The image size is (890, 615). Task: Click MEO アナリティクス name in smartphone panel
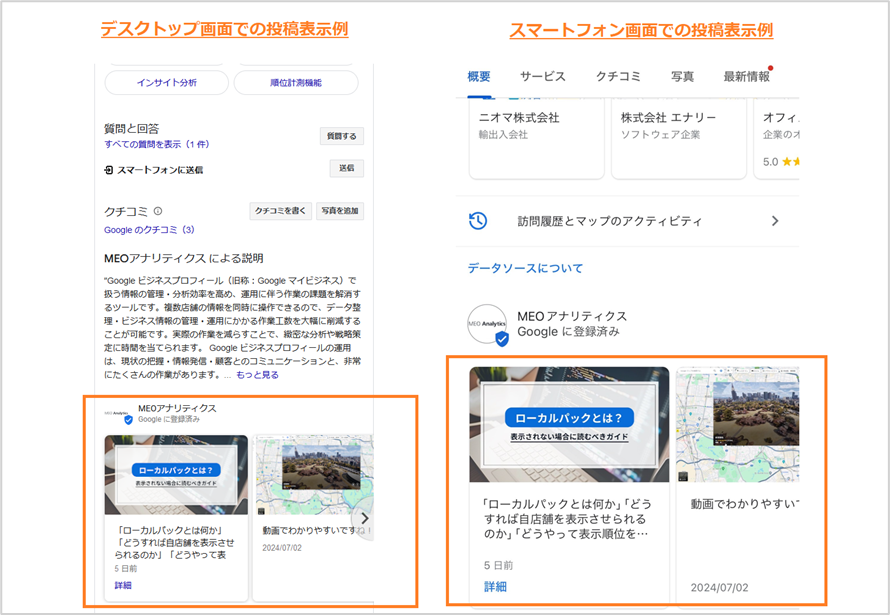572,317
